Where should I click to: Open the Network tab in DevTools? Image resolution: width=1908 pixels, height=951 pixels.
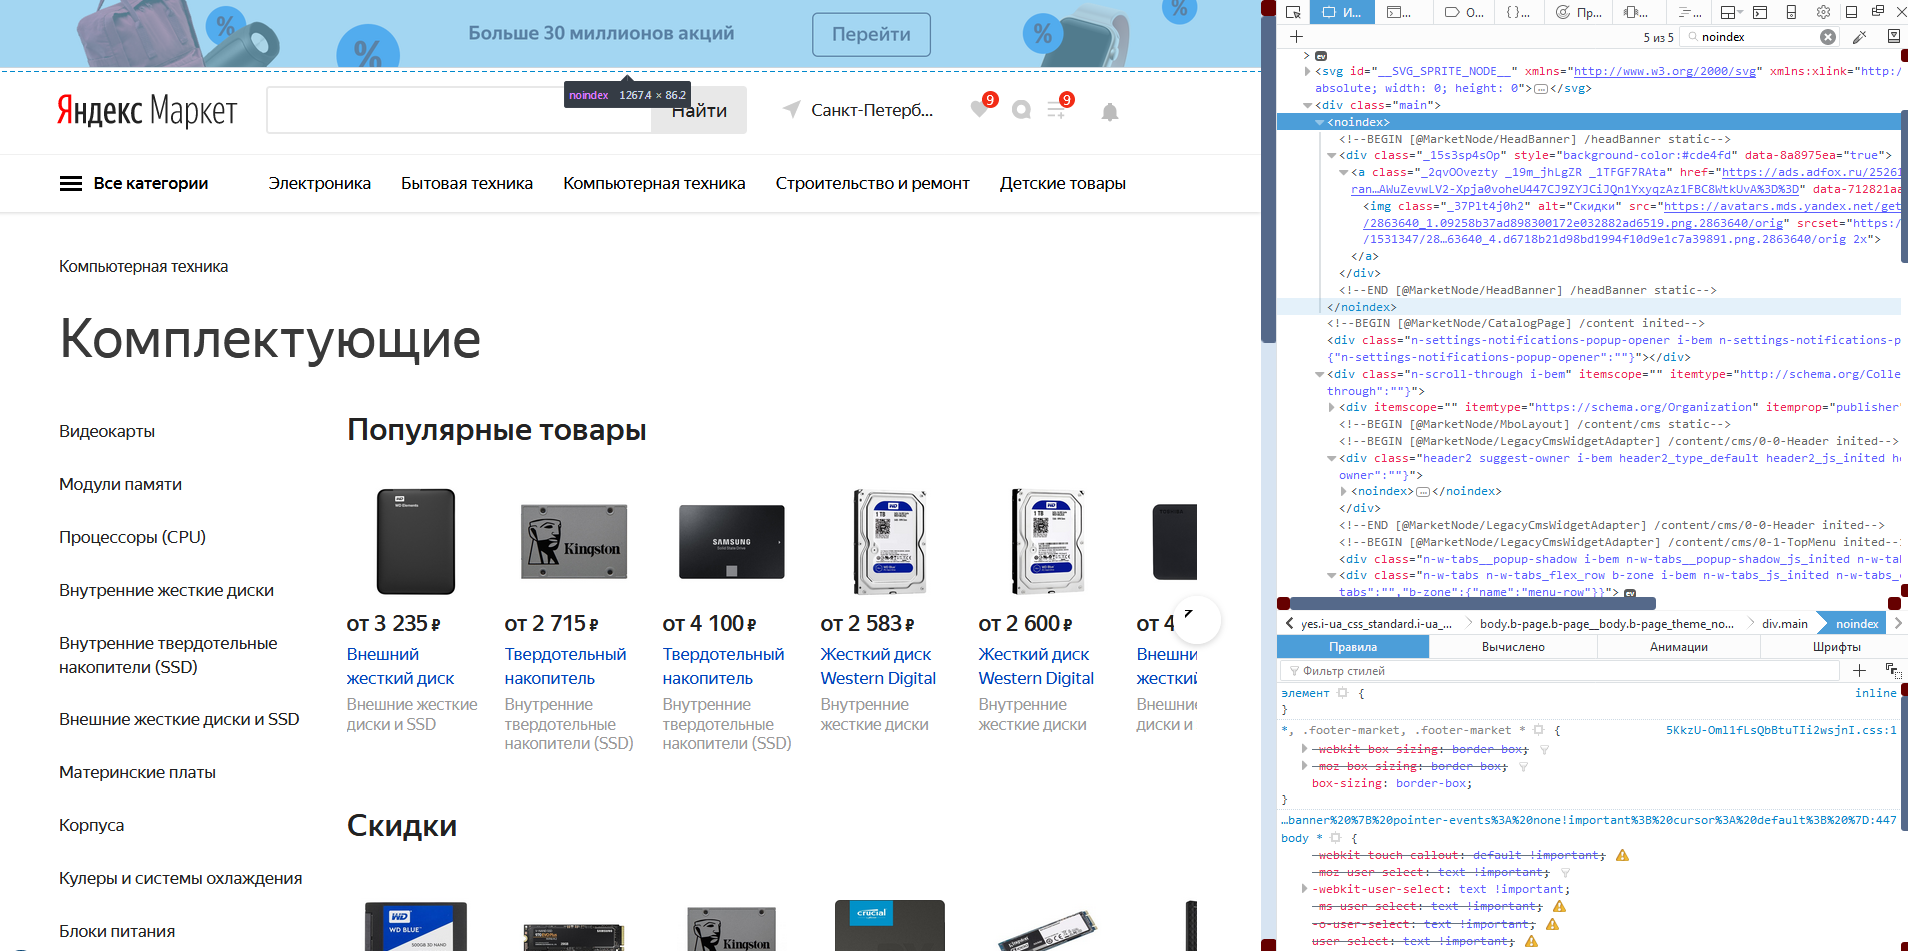point(1689,12)
